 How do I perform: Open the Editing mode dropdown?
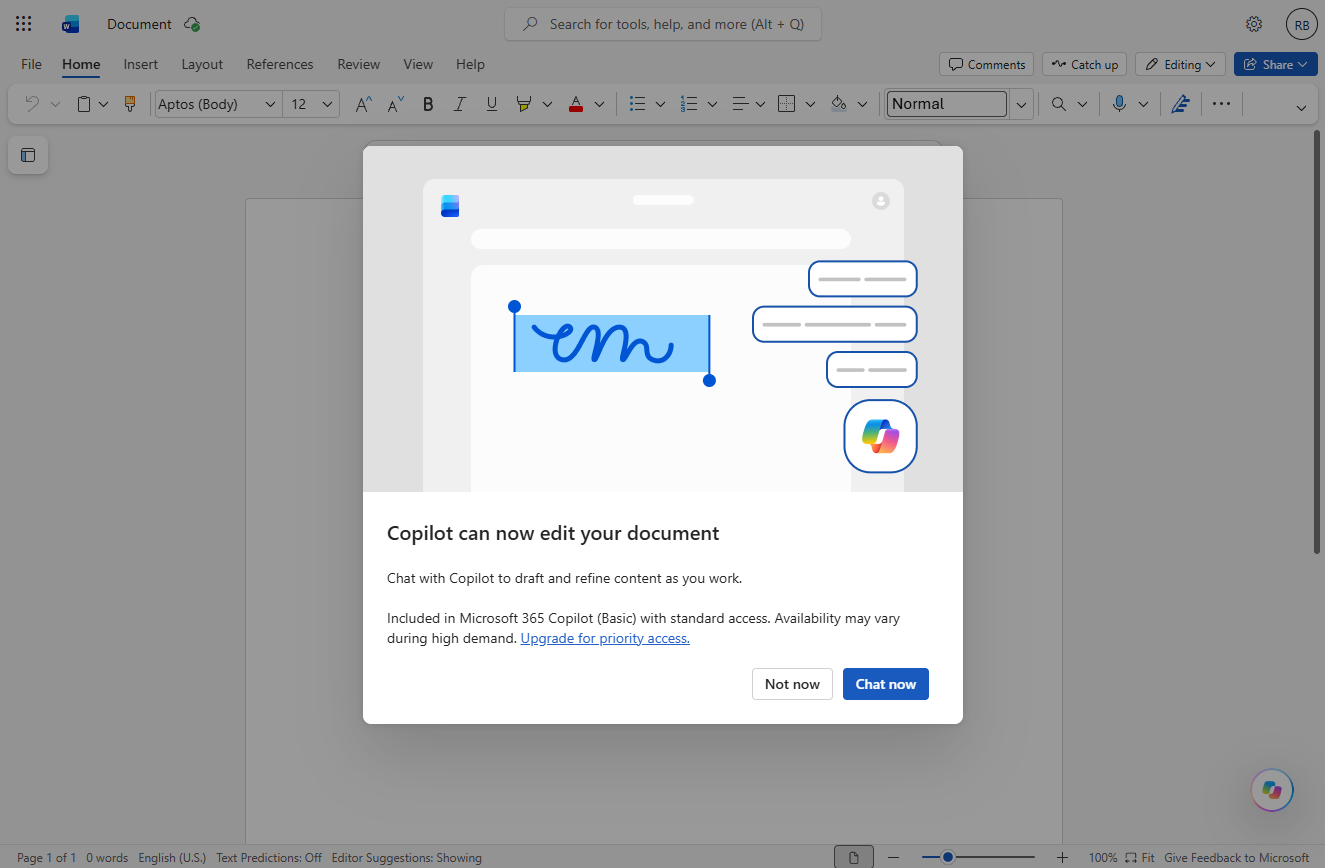[x=1181, y=64]
